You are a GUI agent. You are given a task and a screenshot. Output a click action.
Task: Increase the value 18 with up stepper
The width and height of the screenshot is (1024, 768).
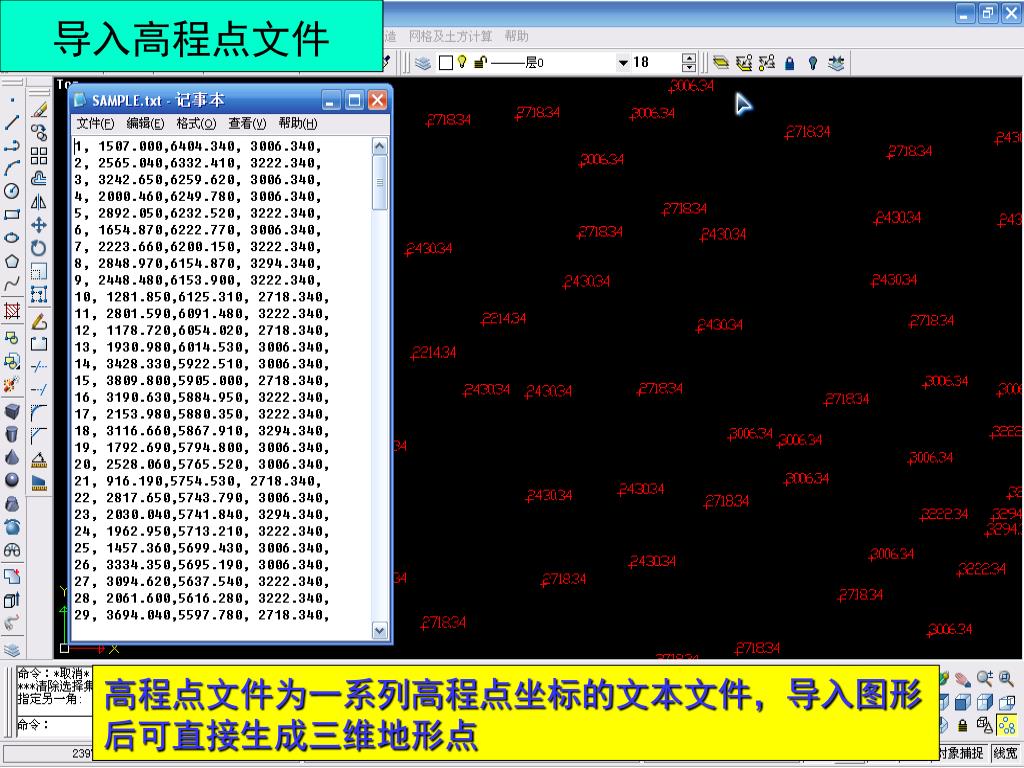pyautogui.click(x=689, y=58)
